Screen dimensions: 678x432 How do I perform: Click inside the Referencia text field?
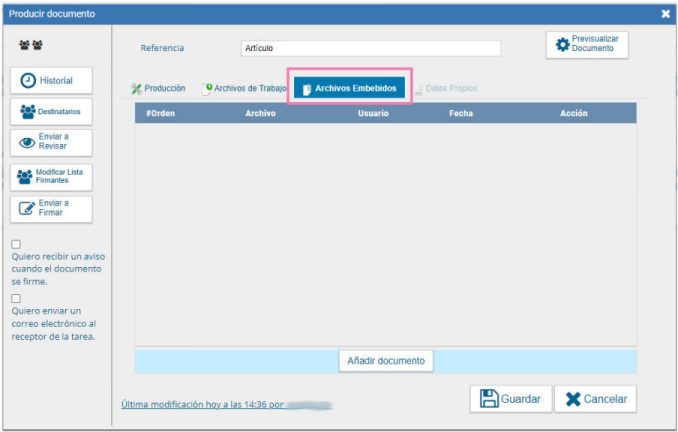click(369, 48)
